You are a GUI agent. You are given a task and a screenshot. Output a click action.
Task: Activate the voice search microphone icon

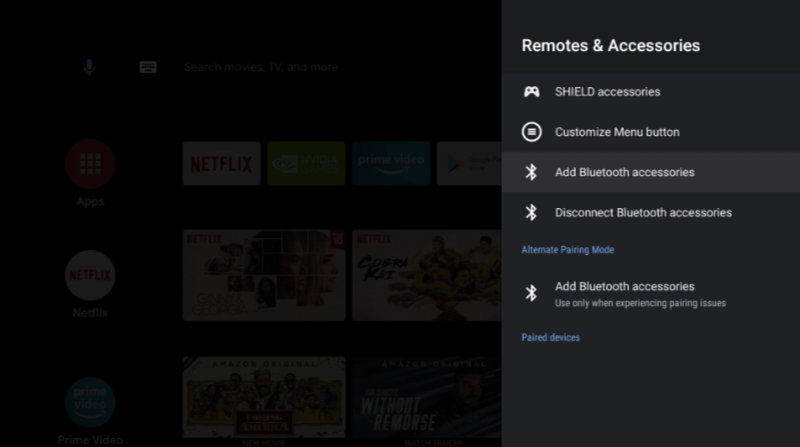89,67
